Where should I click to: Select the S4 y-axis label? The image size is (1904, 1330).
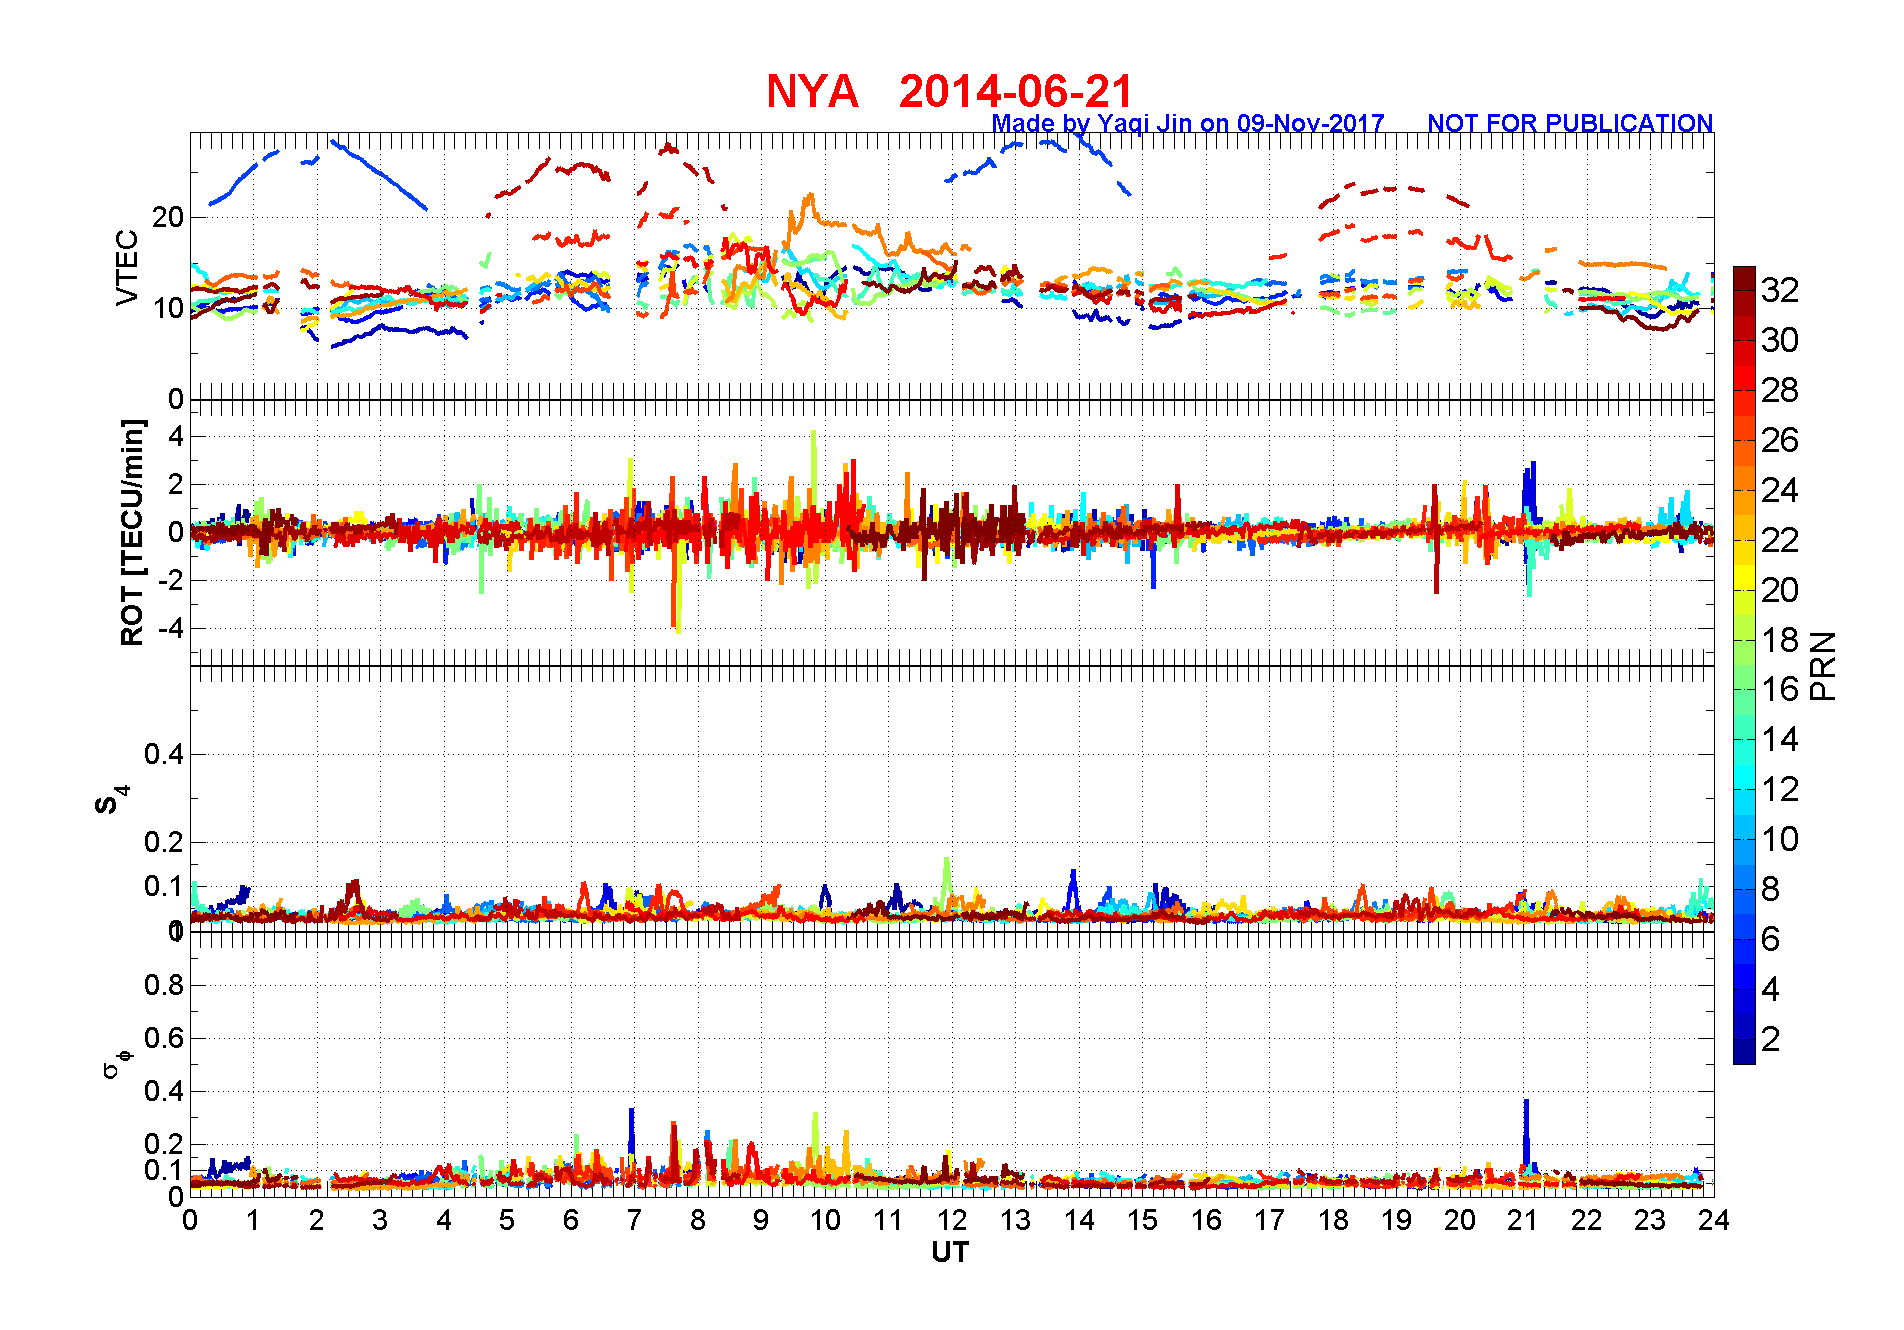(110, 801)
